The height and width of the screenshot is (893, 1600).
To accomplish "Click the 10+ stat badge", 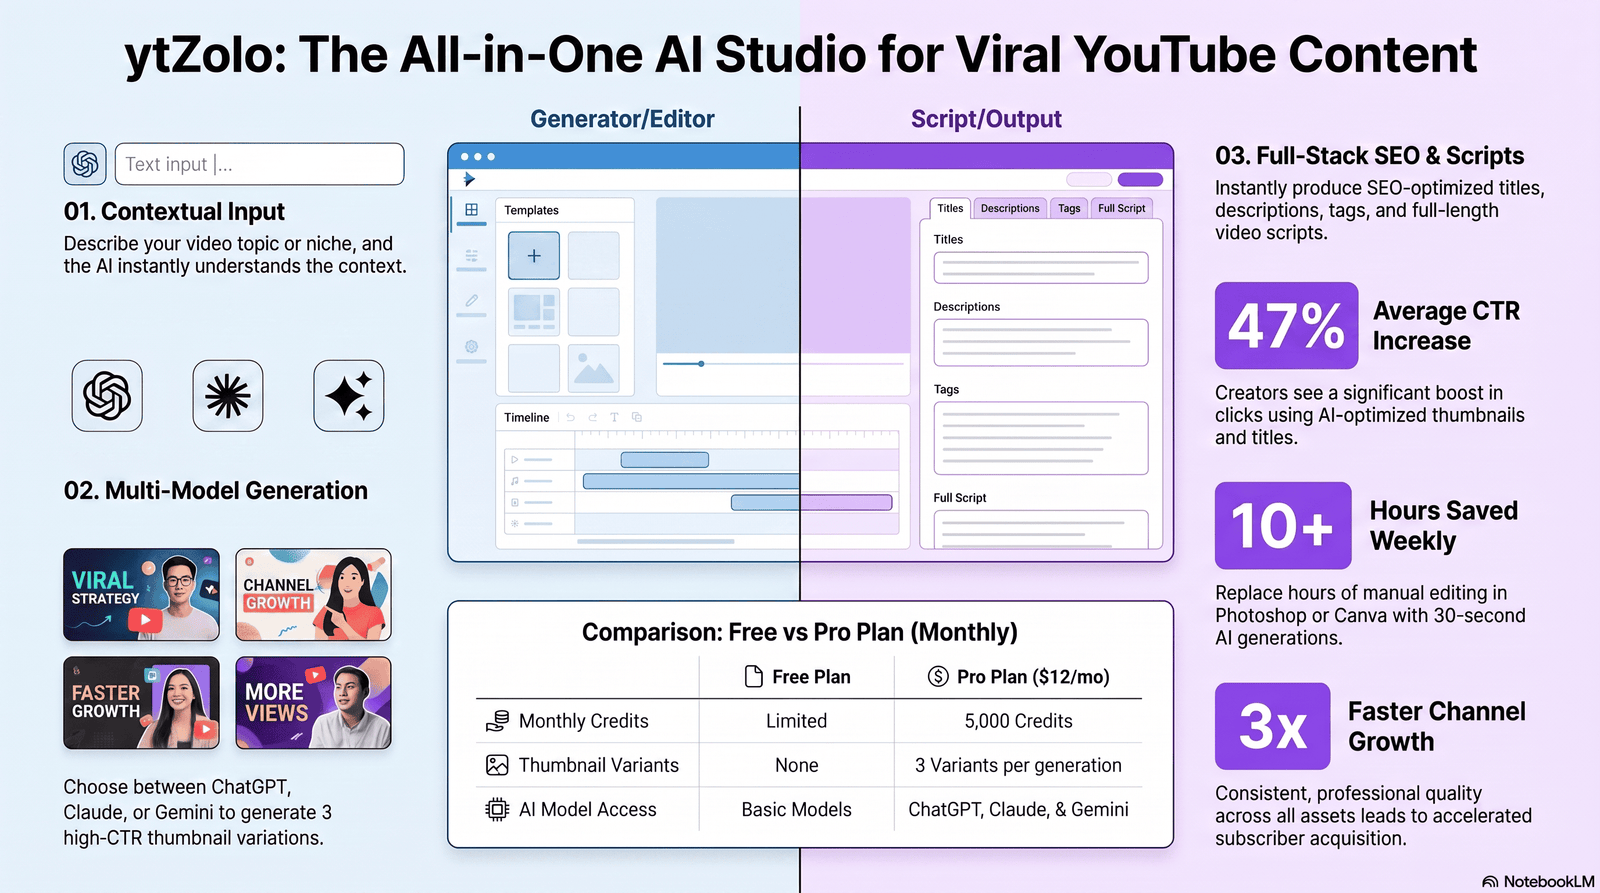I will pyautogui.click(x=1283, y=526).
